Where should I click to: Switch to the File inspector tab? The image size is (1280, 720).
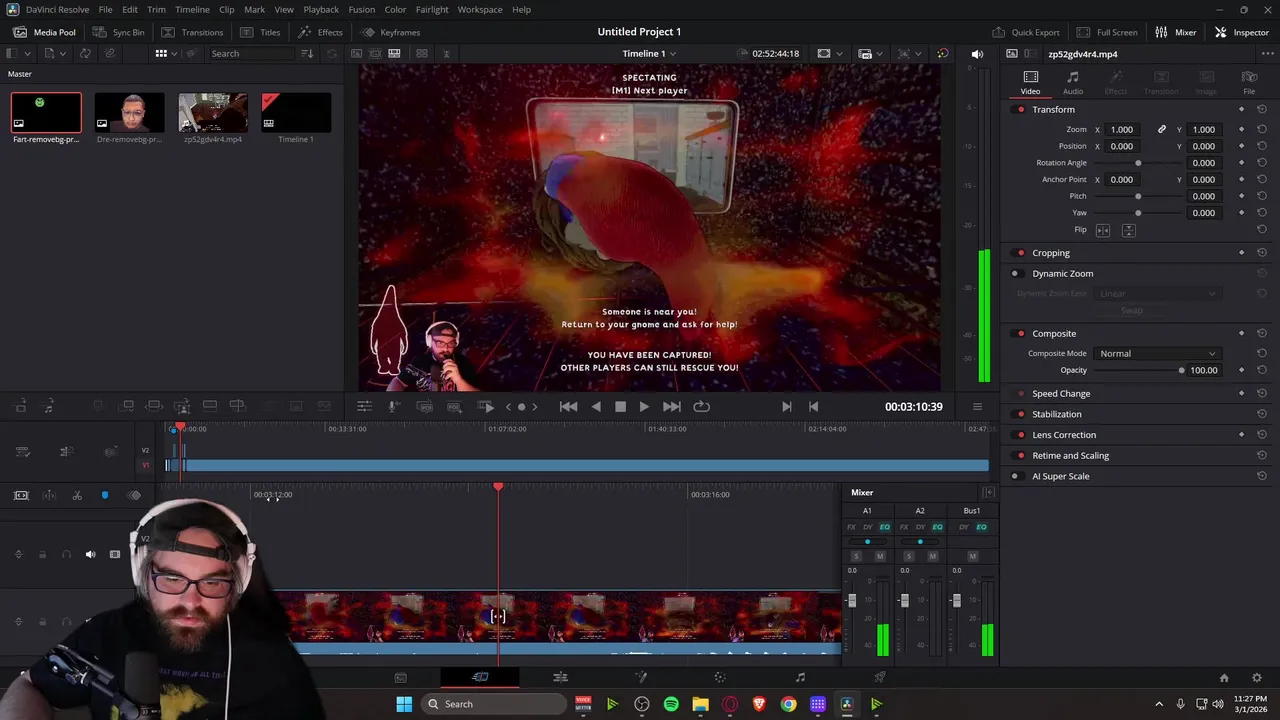[1249, 83]
